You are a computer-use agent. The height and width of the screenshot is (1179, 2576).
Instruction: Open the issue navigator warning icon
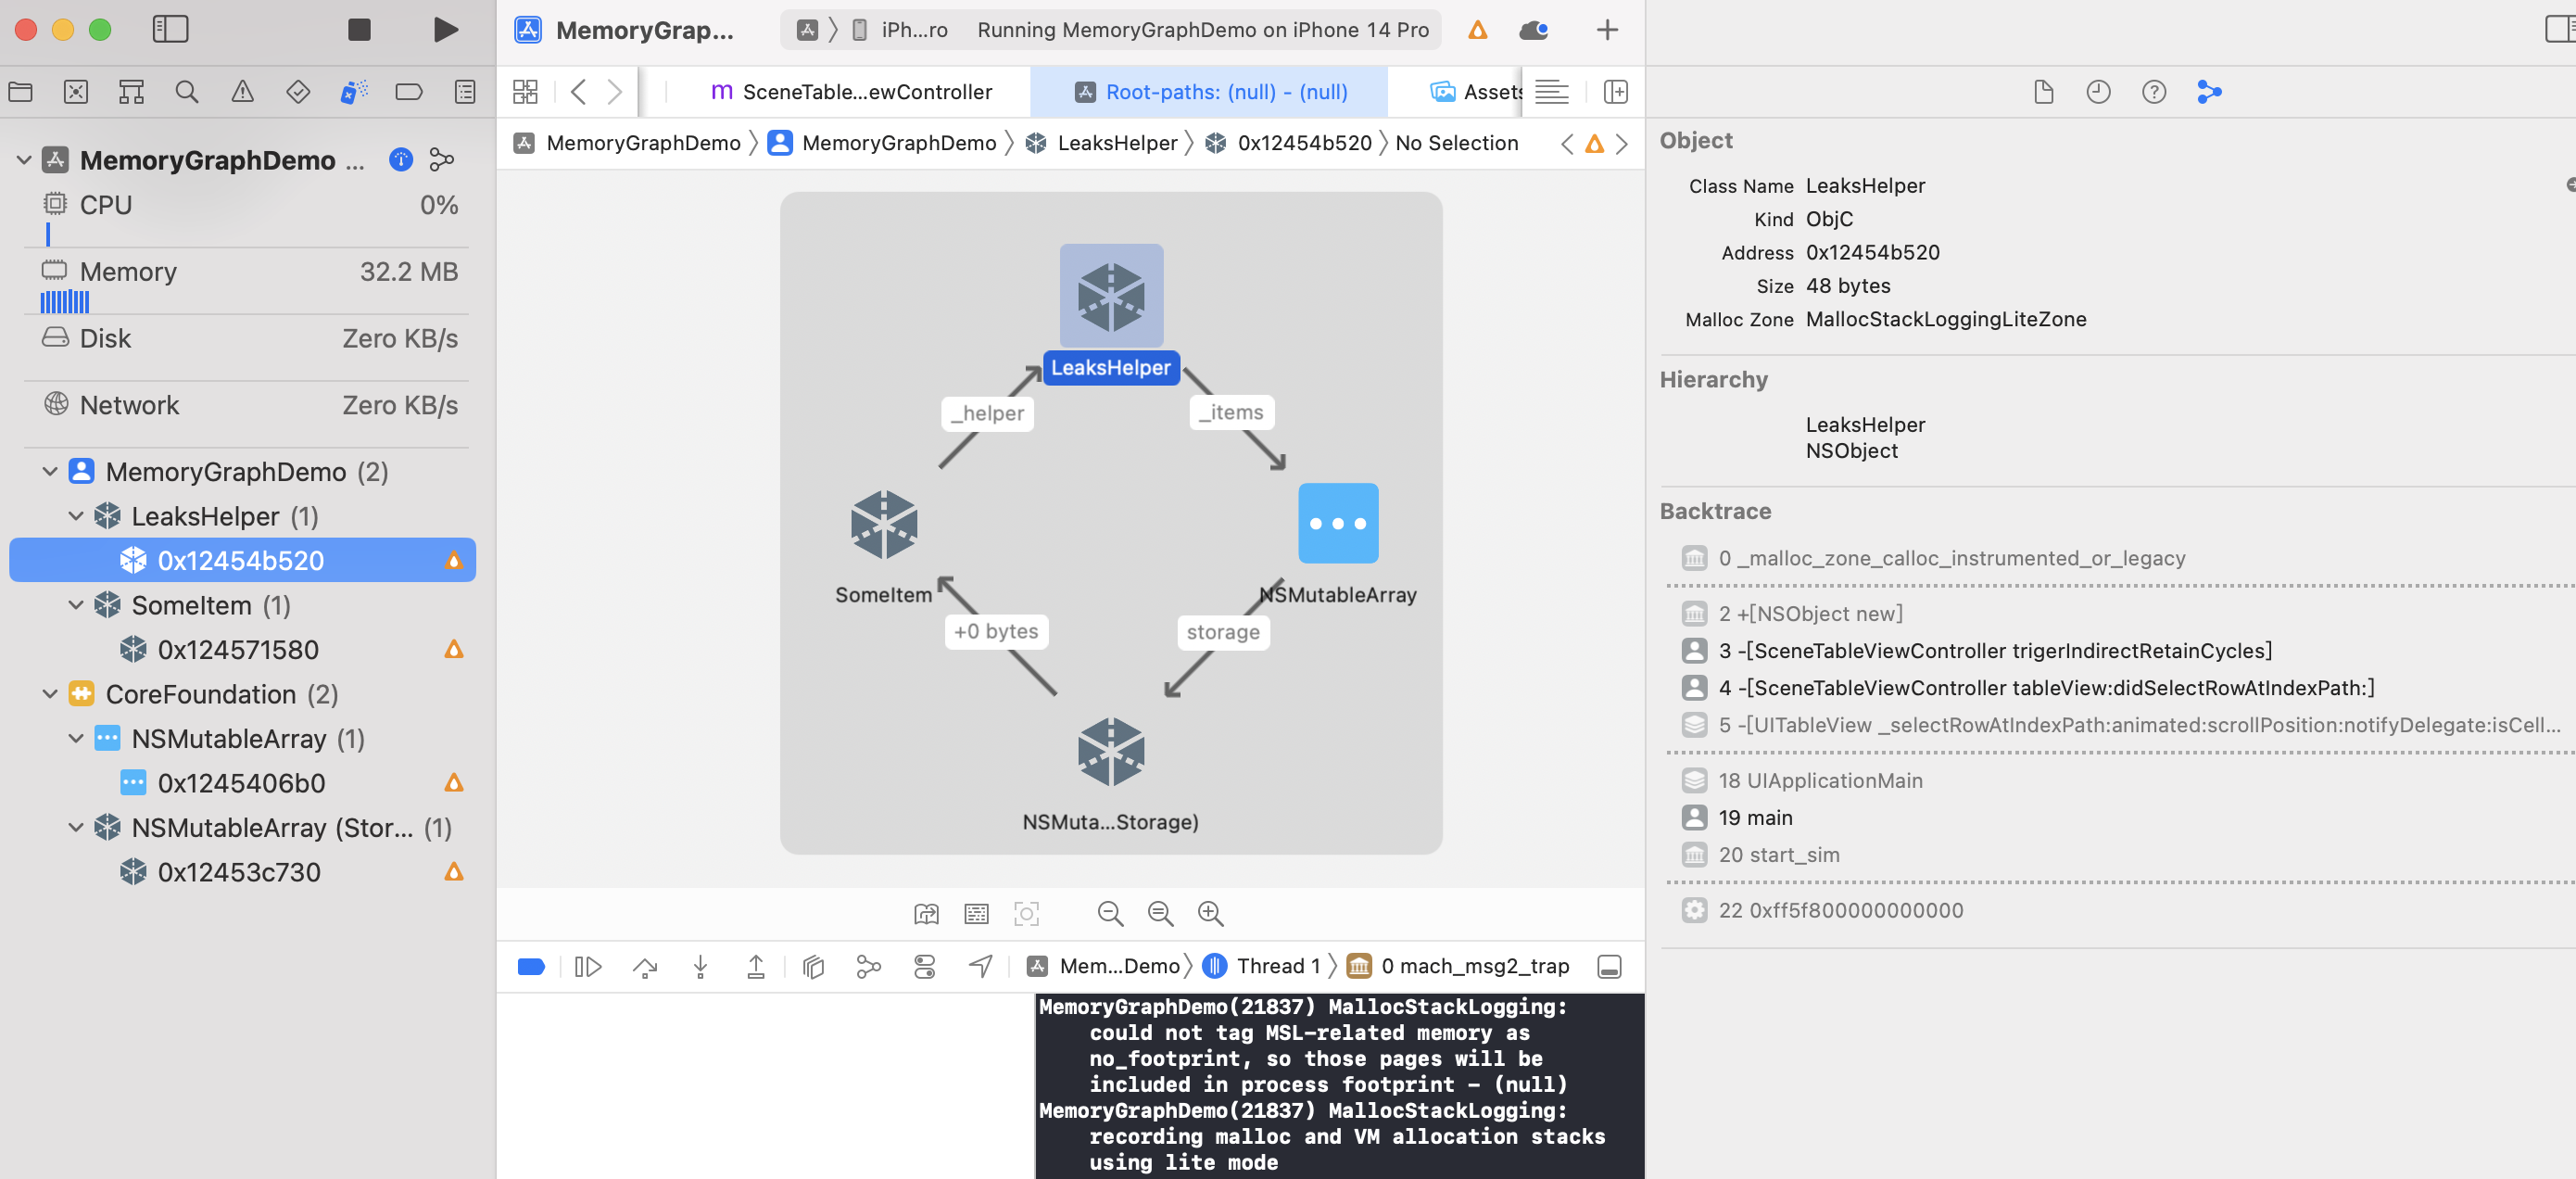[x=242, y=92]
